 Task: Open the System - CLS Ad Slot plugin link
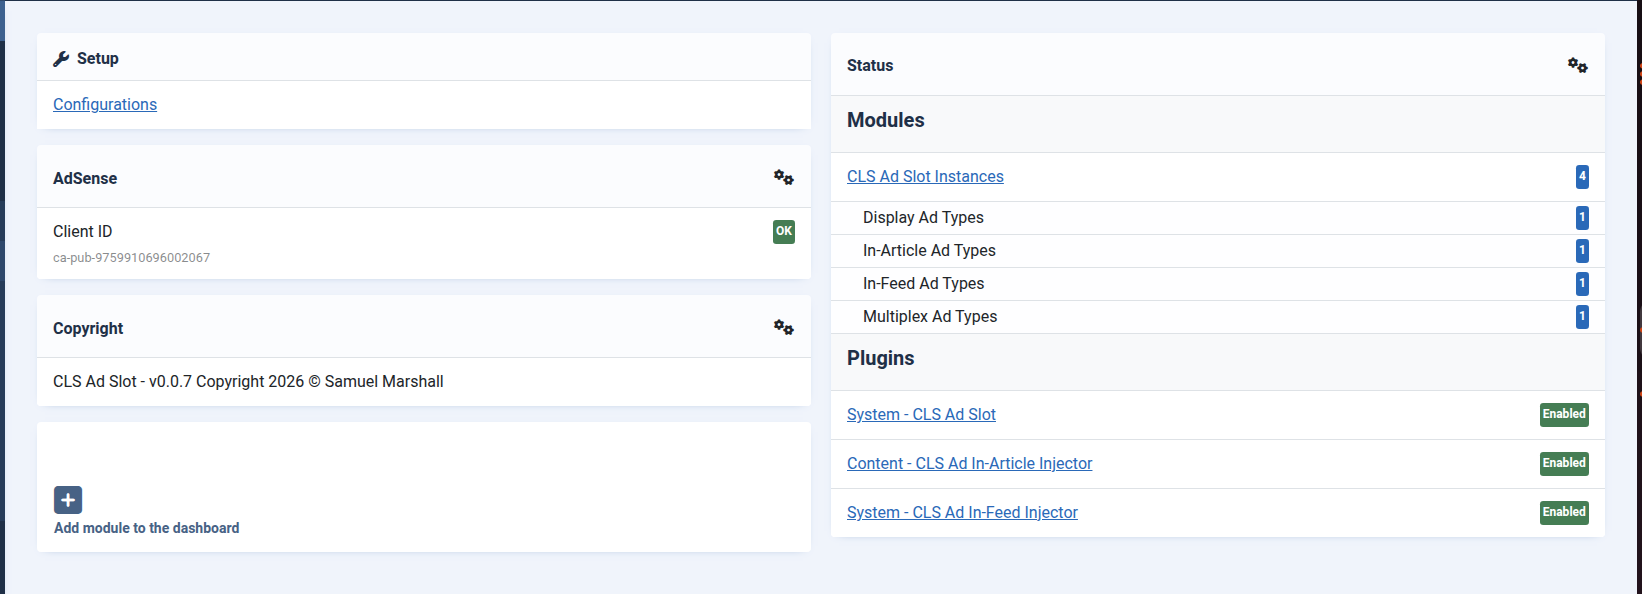[921, 414]
